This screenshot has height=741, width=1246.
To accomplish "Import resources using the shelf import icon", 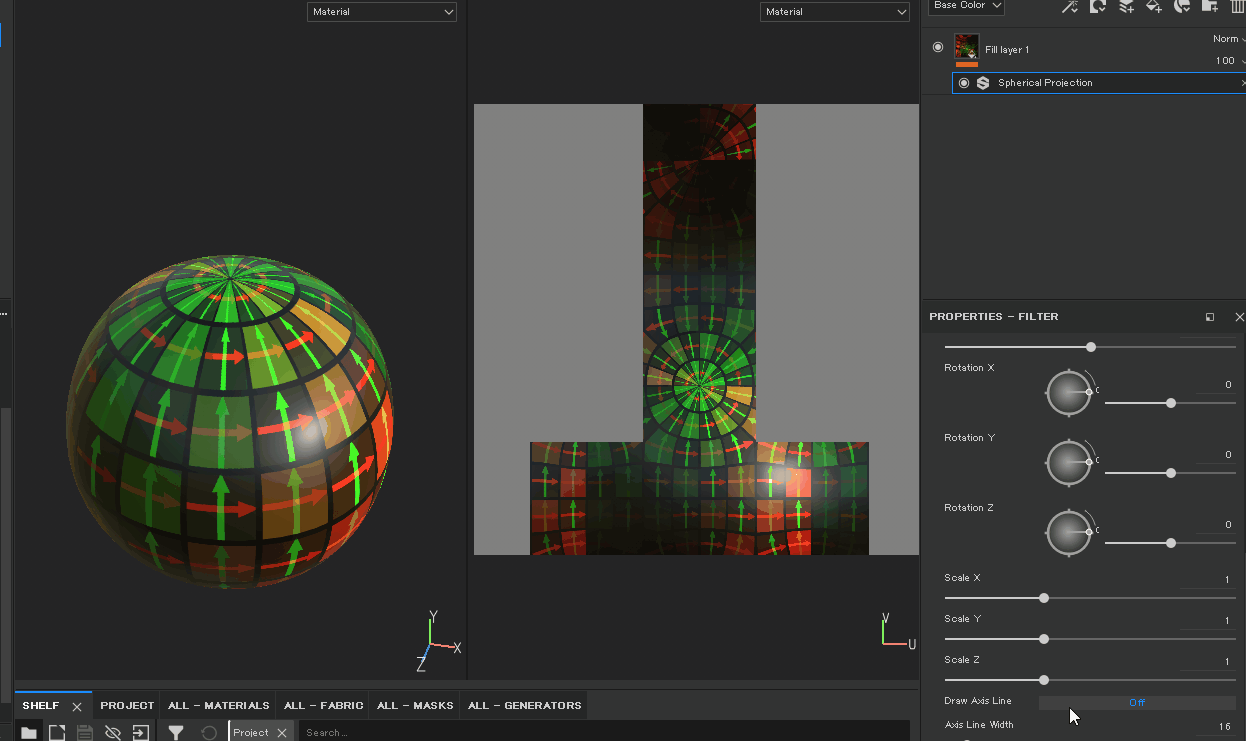I will click(141, 731).
